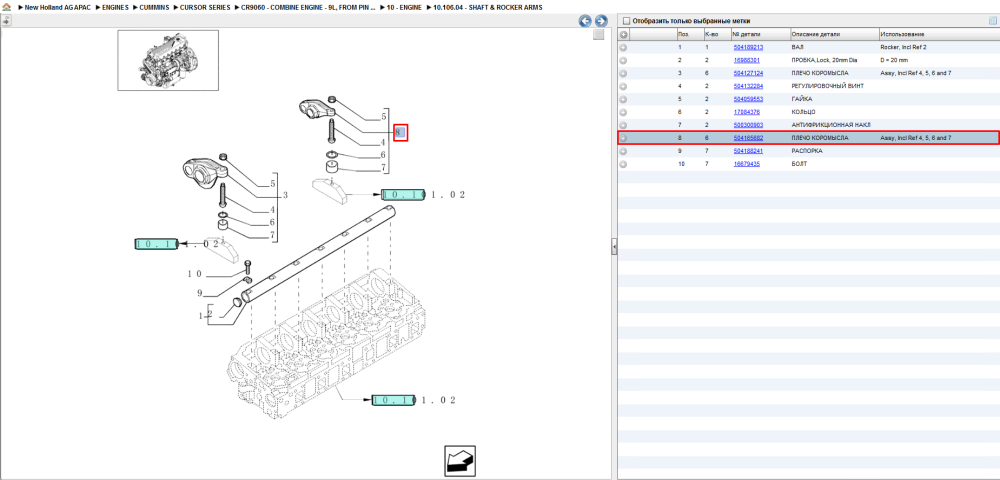Image resolution: width=1000 pixels, height=480 pixels.
Task: Open part number link in ВАЛ row
Action: 748,47
